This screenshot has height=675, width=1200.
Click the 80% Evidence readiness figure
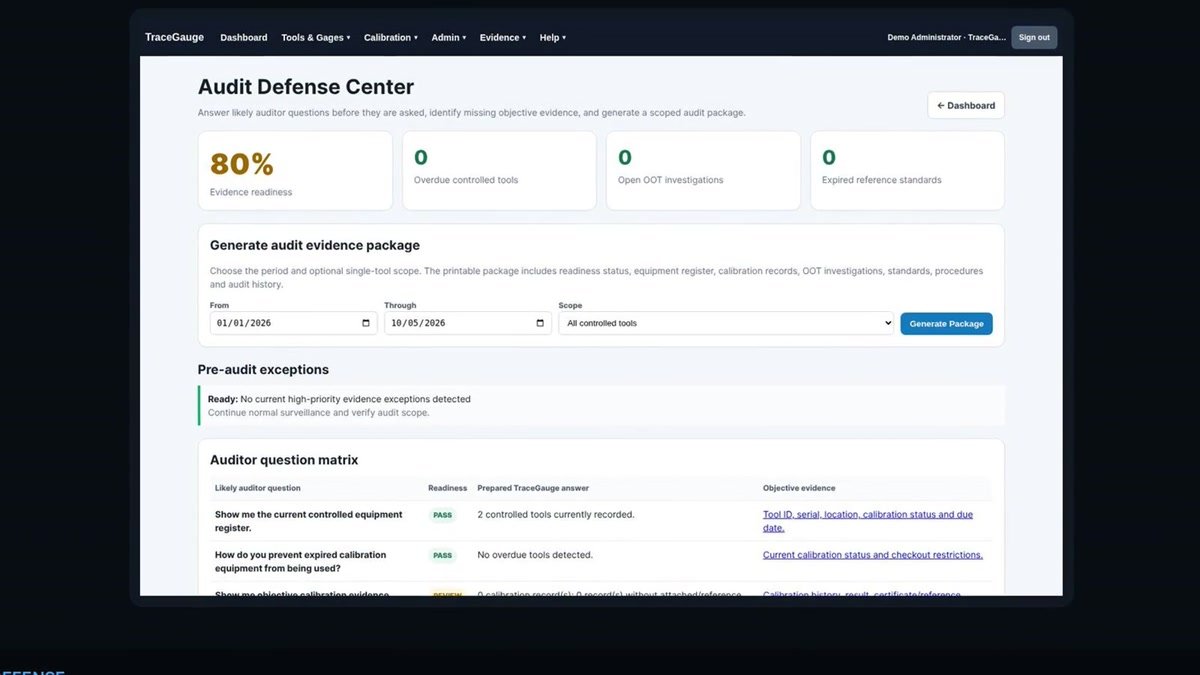point(242,164)
